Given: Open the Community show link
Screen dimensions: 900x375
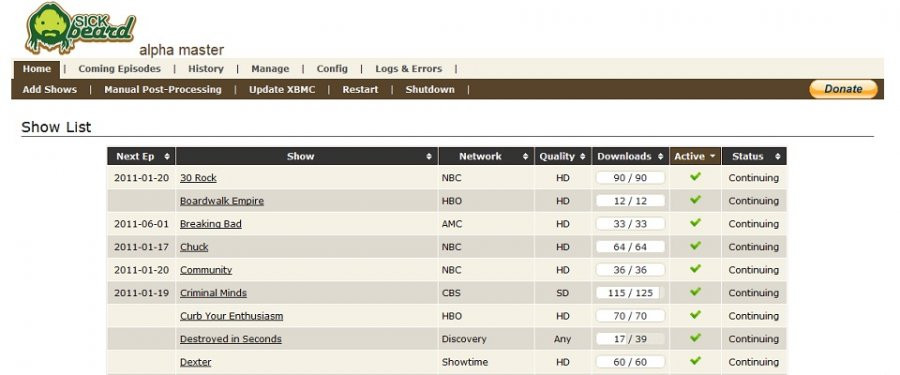Looking at the screenshot, I should (205, 270).
